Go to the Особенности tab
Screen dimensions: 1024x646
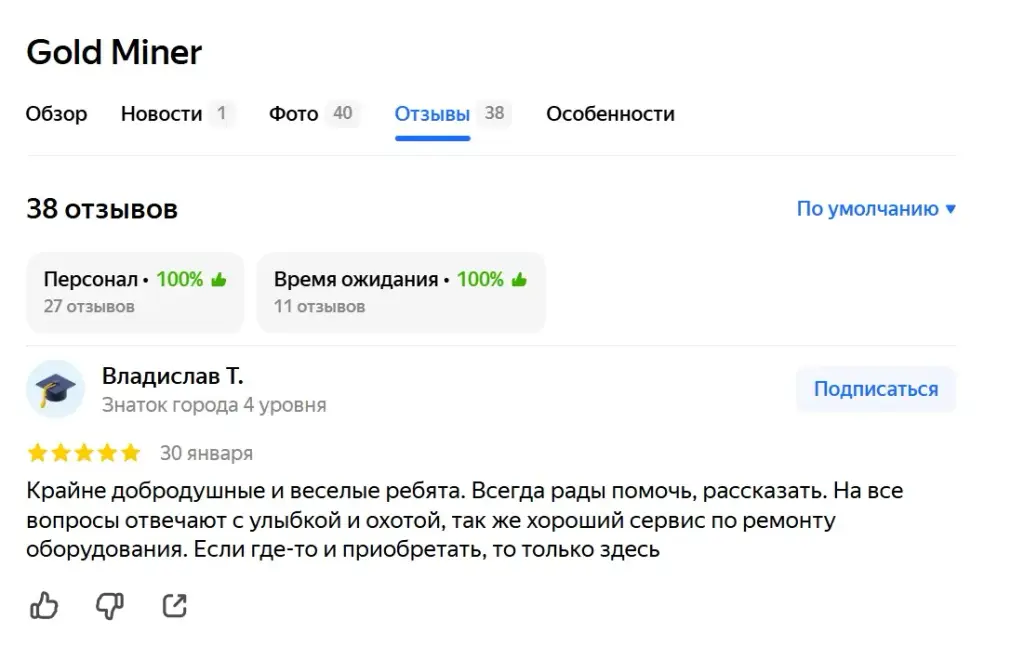[x=610, y=114]
